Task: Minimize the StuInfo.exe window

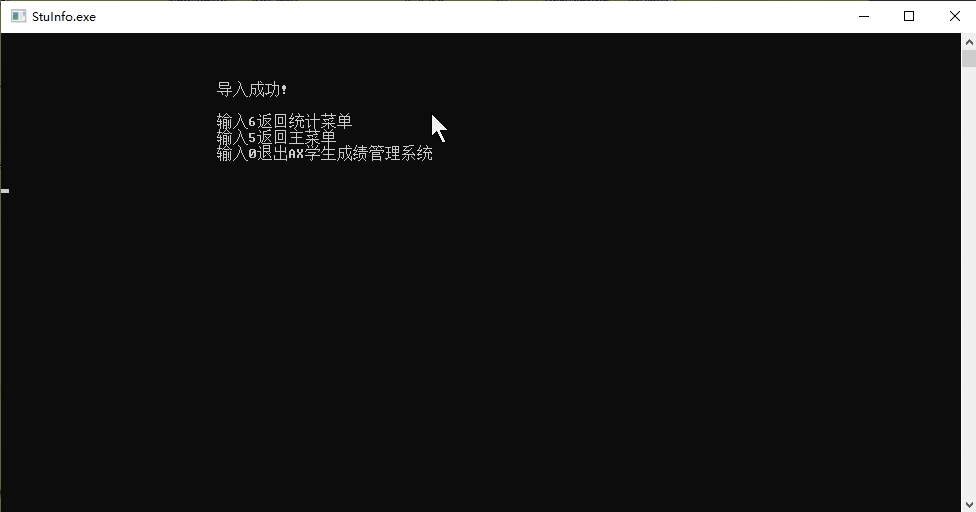Action: [x=864, y=17]
